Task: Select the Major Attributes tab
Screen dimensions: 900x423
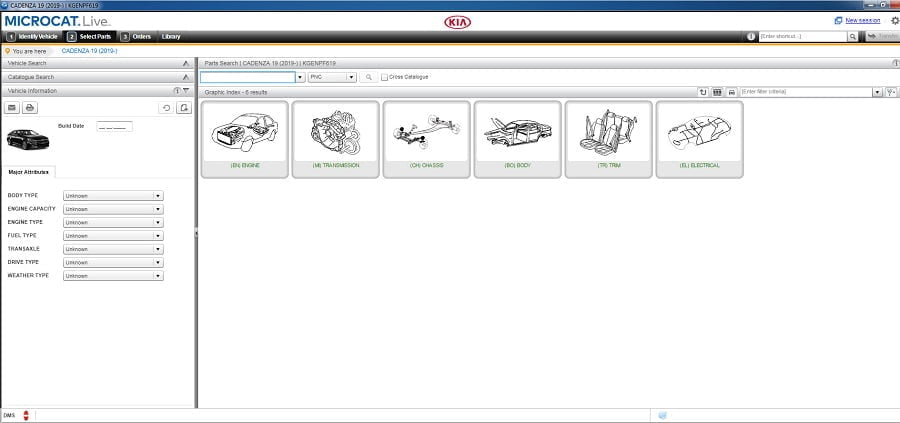Action: (x=29, y=172)
